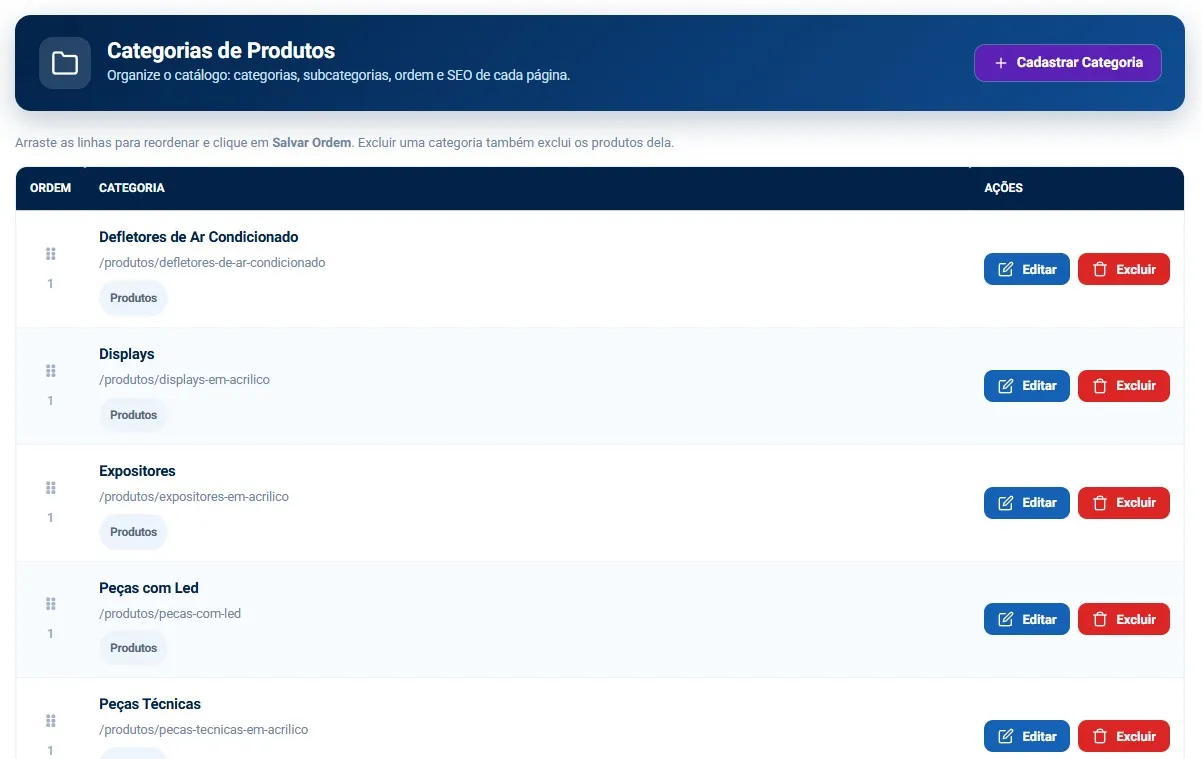
Task: Select the Defletores de Ar Condicionado title
Action: 199,237
